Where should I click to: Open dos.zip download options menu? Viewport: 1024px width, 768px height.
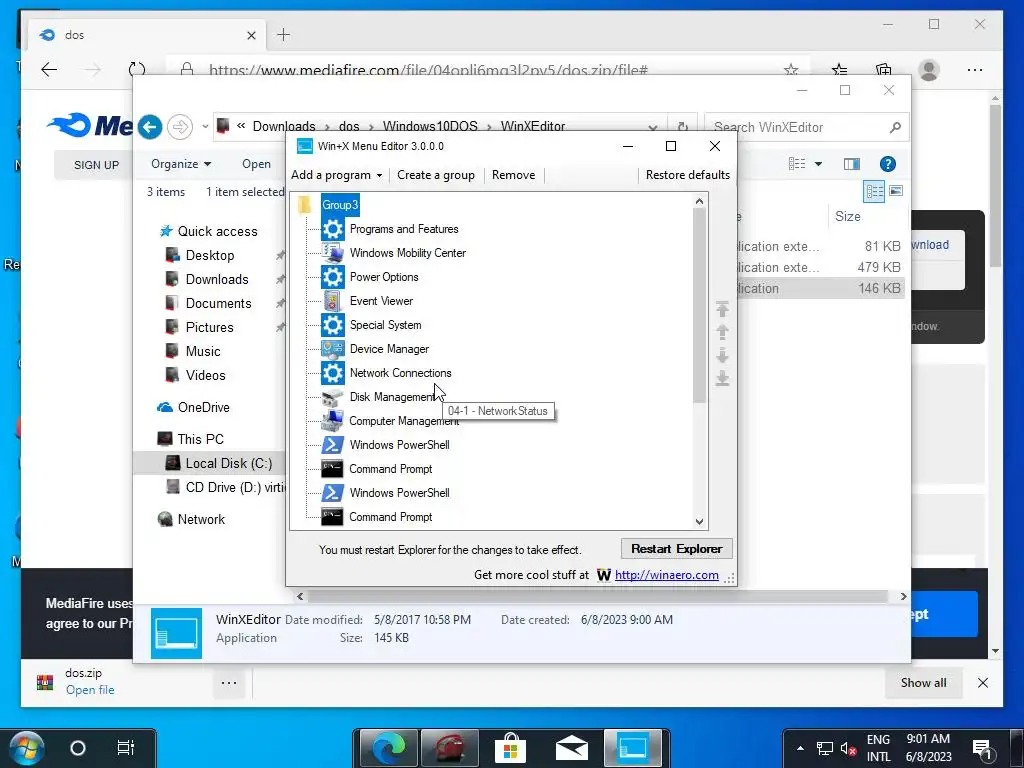click(x=229, y=683)
